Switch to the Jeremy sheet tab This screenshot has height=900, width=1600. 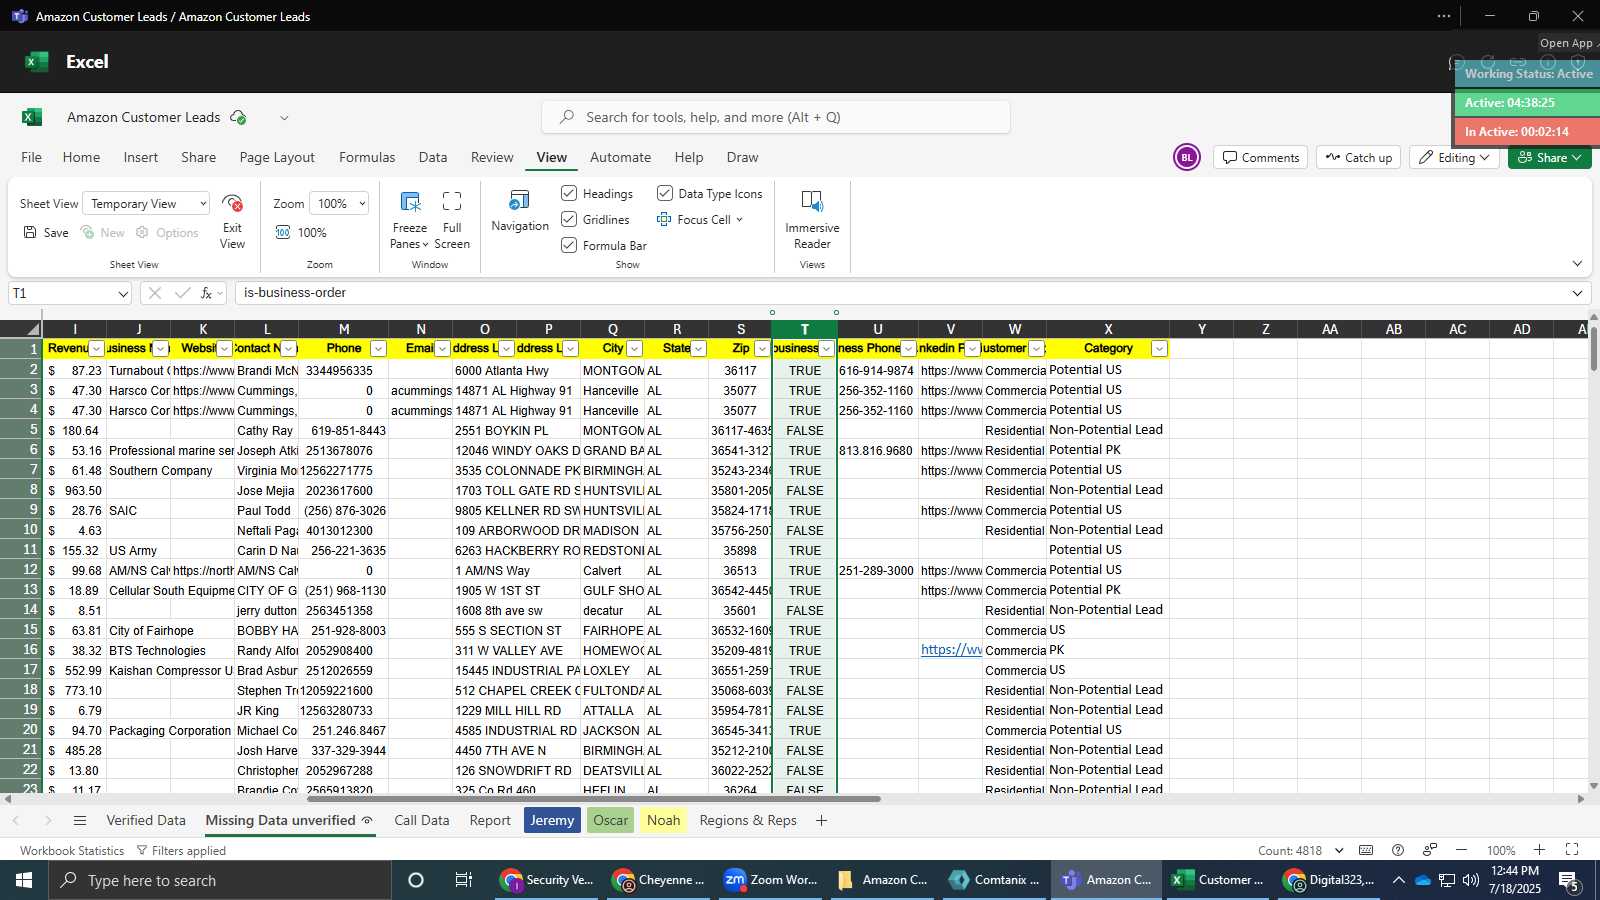point(552,820)
